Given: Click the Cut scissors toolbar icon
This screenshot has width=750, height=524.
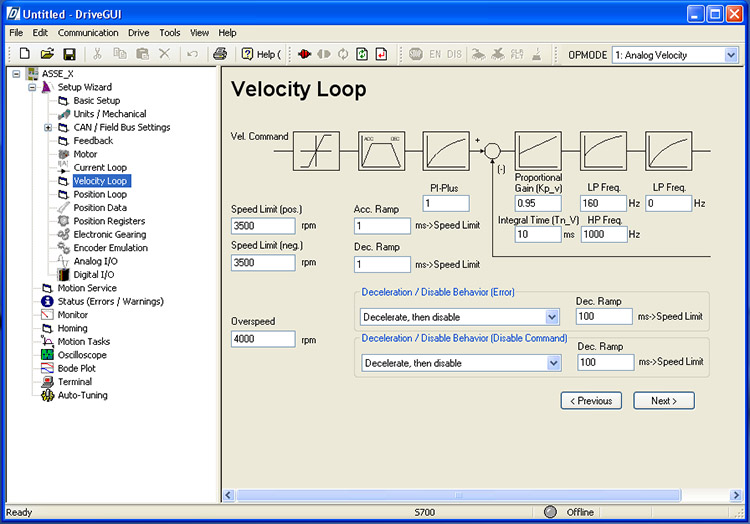Looking at the screenshot, I should point(98,54).
